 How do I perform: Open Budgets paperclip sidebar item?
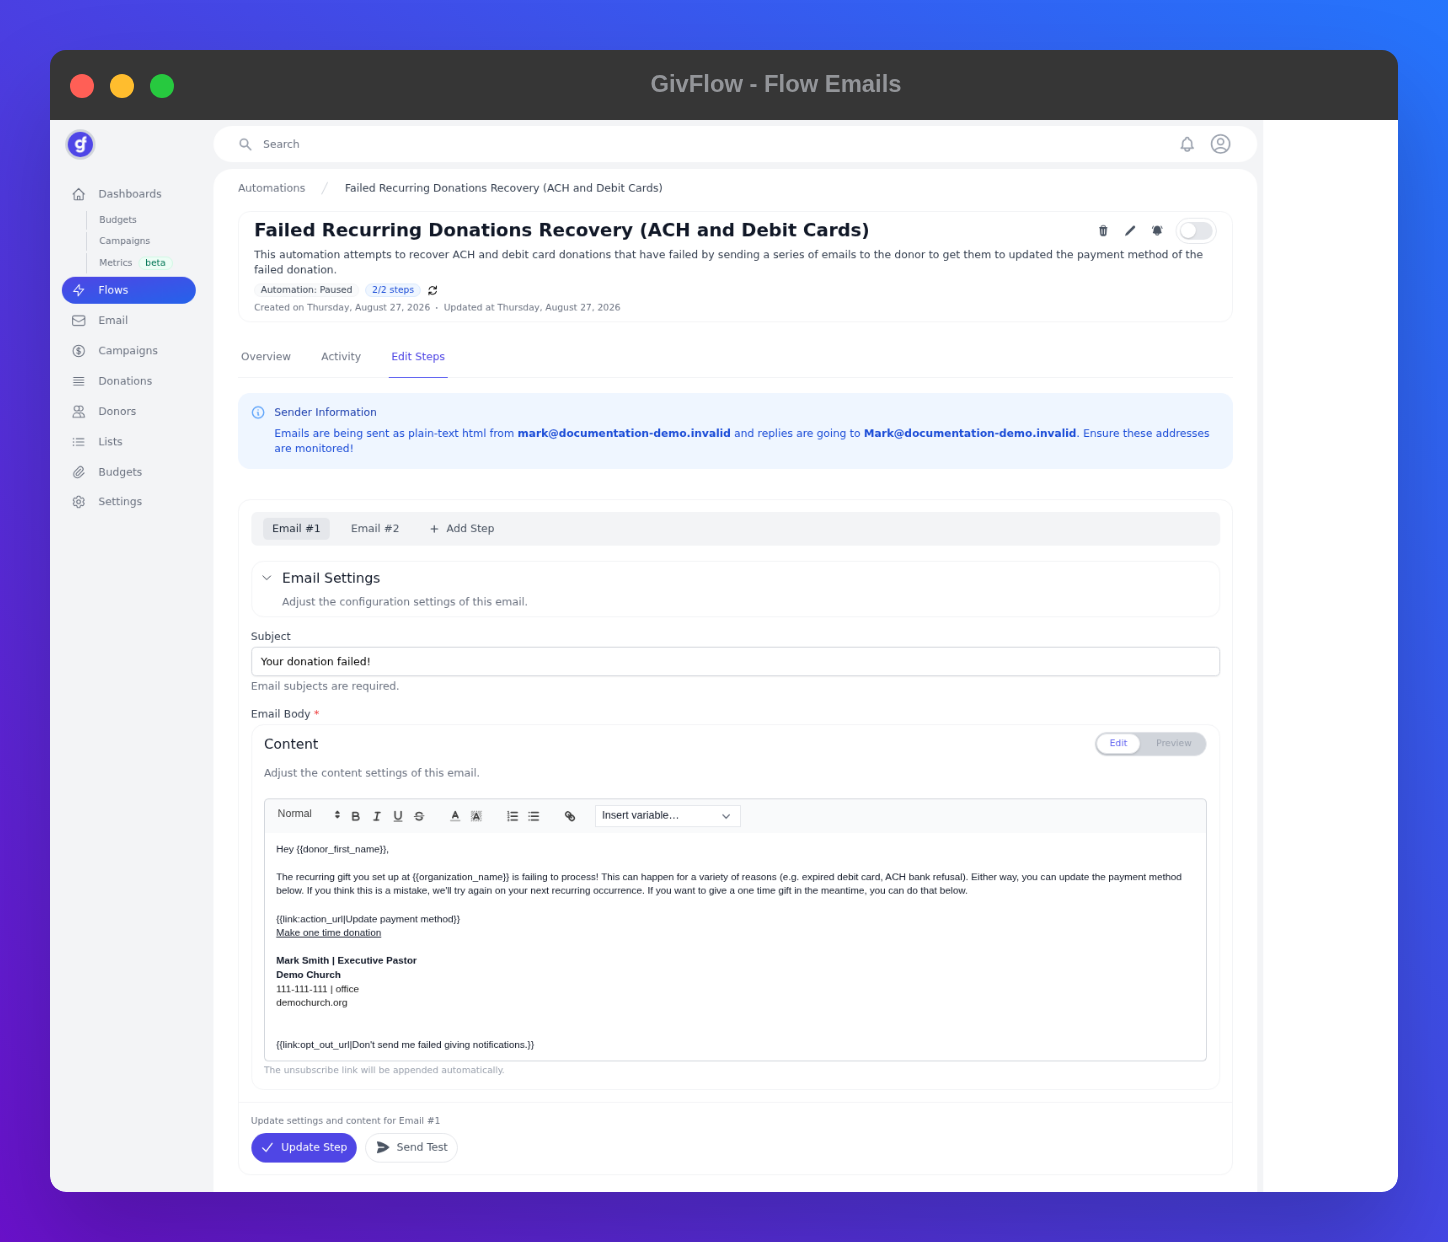(129, 472)
